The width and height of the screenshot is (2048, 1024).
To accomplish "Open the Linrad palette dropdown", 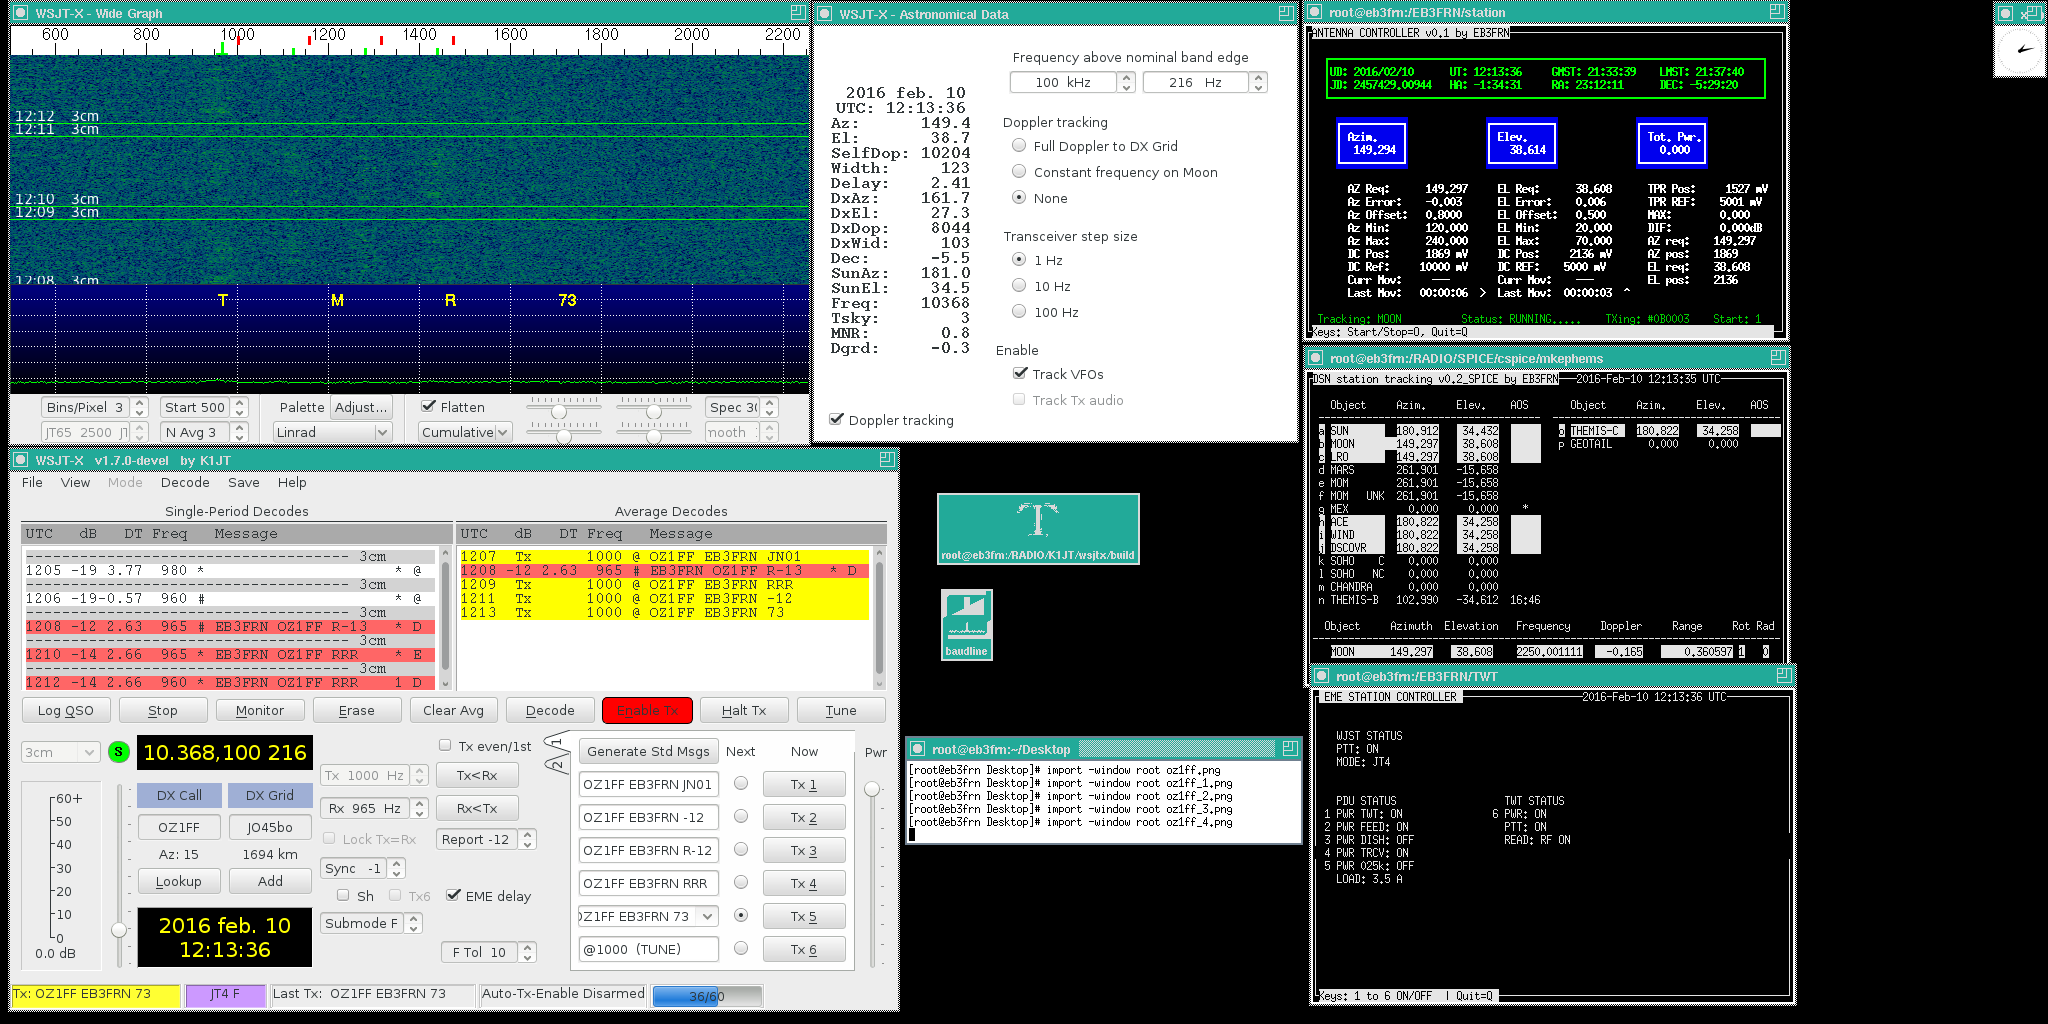I will [332, 432].
